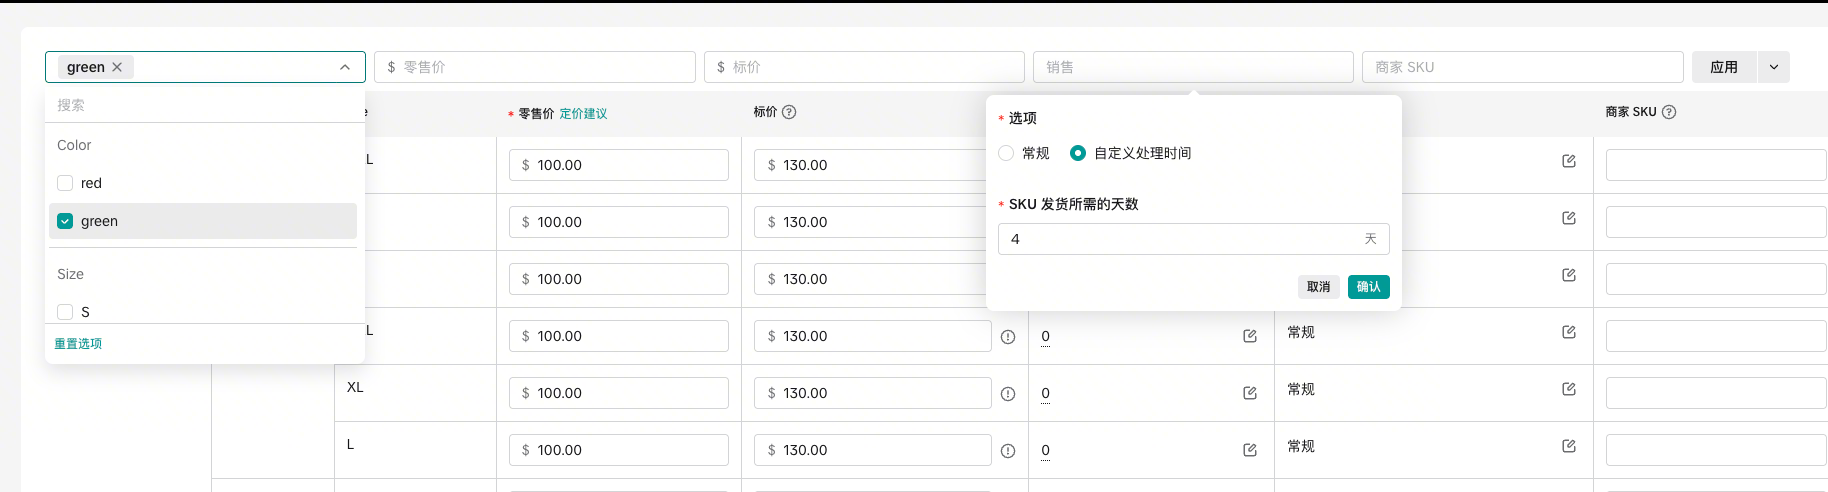1828x492 pixels.
Task: Click help icon next to 商家 SKU header
Action: (1669, 112)
